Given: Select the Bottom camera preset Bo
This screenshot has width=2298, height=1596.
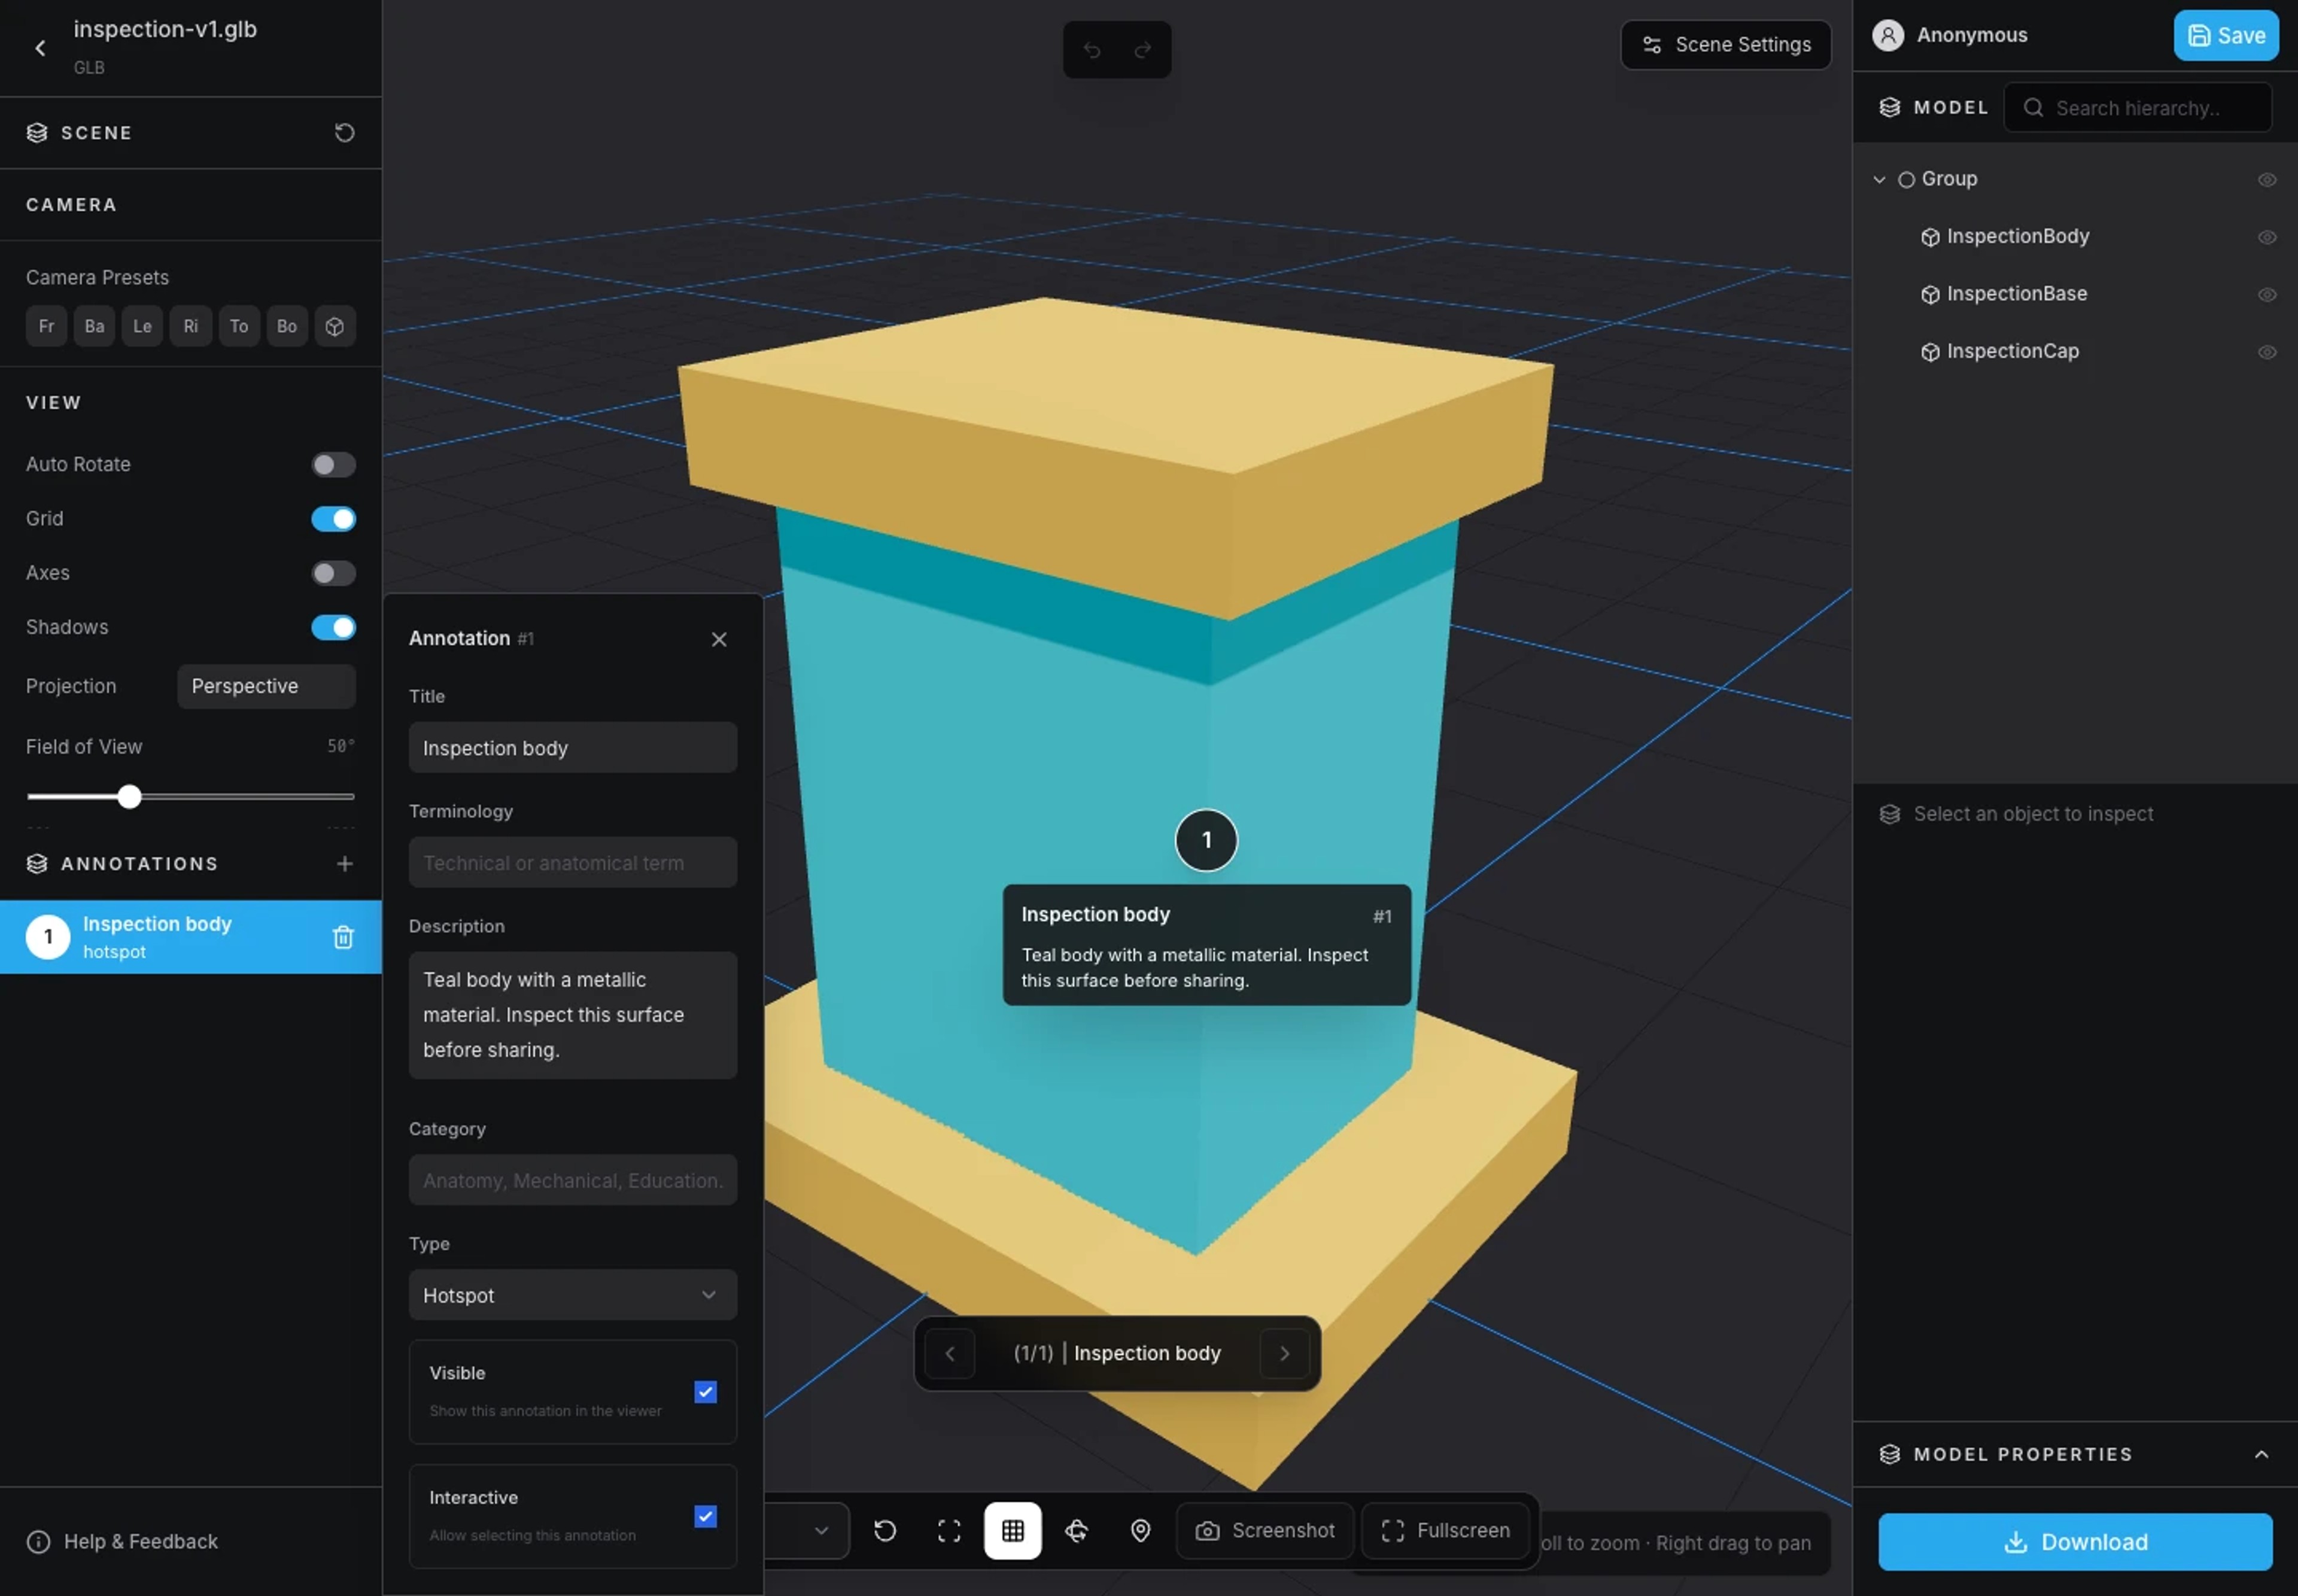Looking at the screenshot, I should pyautogui.click(x=286, y=326).
